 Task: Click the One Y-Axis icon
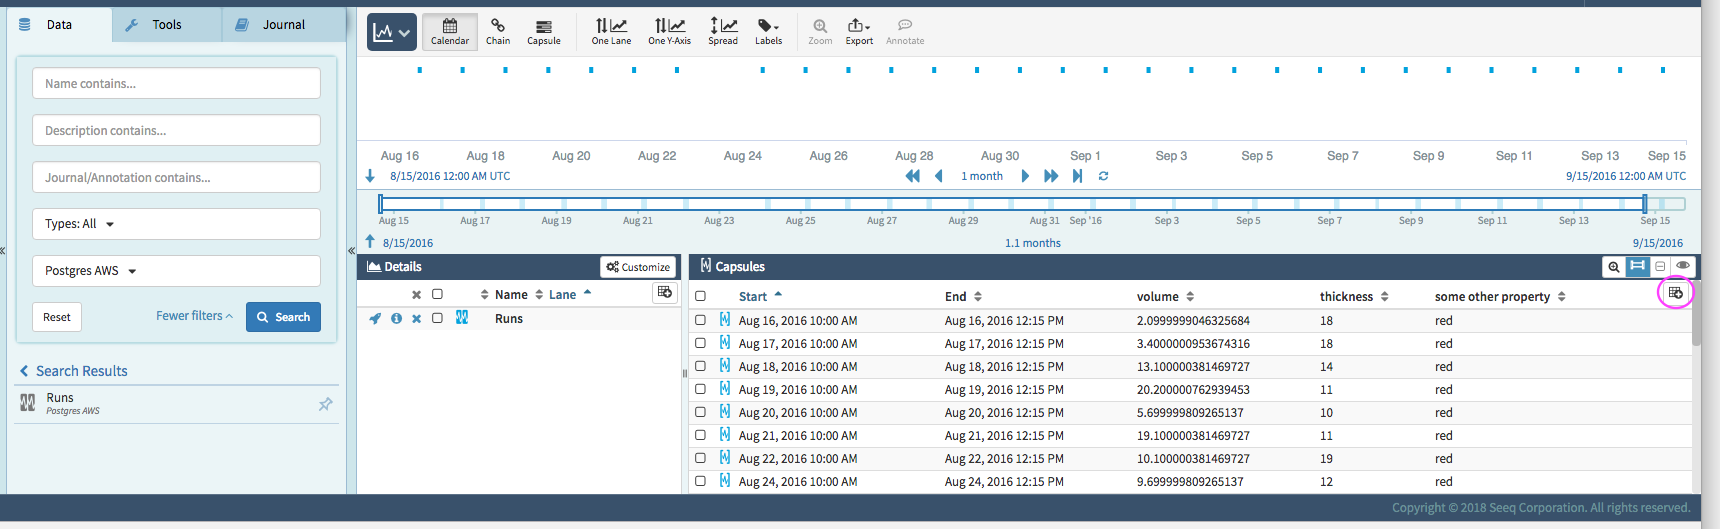click(x=669, y=32)
